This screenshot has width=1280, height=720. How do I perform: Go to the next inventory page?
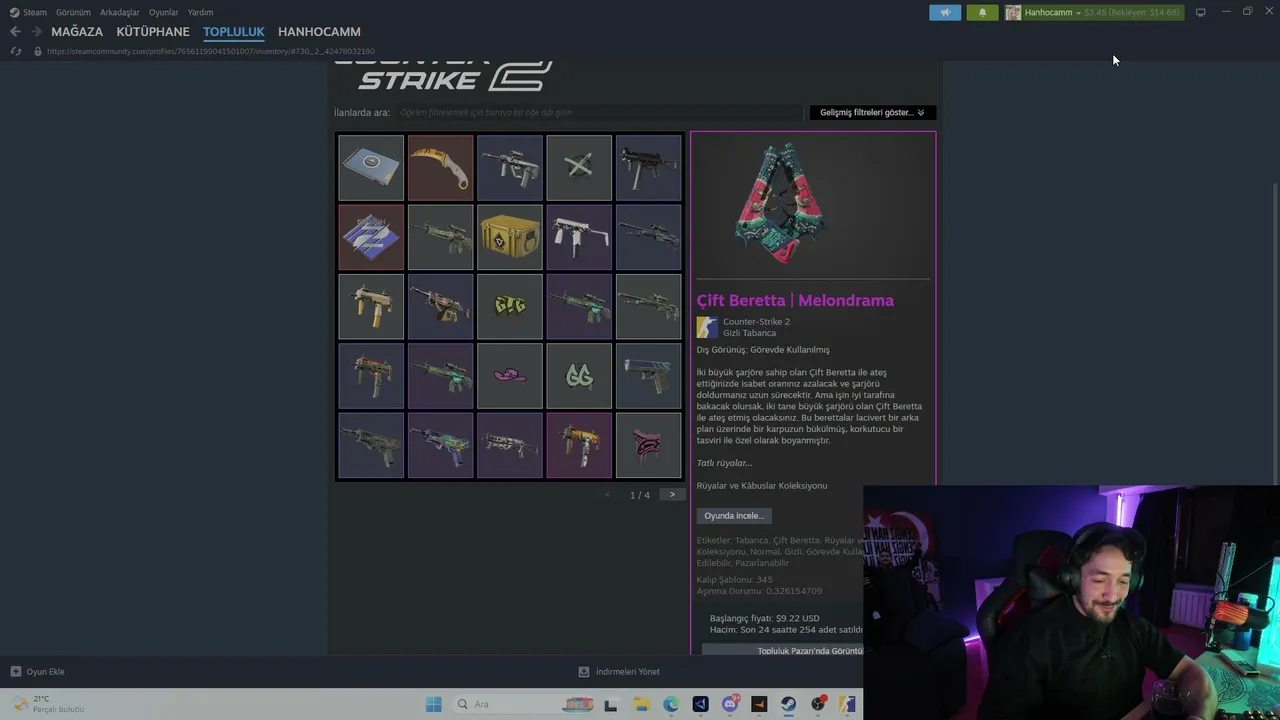click(x=672, y=494)
